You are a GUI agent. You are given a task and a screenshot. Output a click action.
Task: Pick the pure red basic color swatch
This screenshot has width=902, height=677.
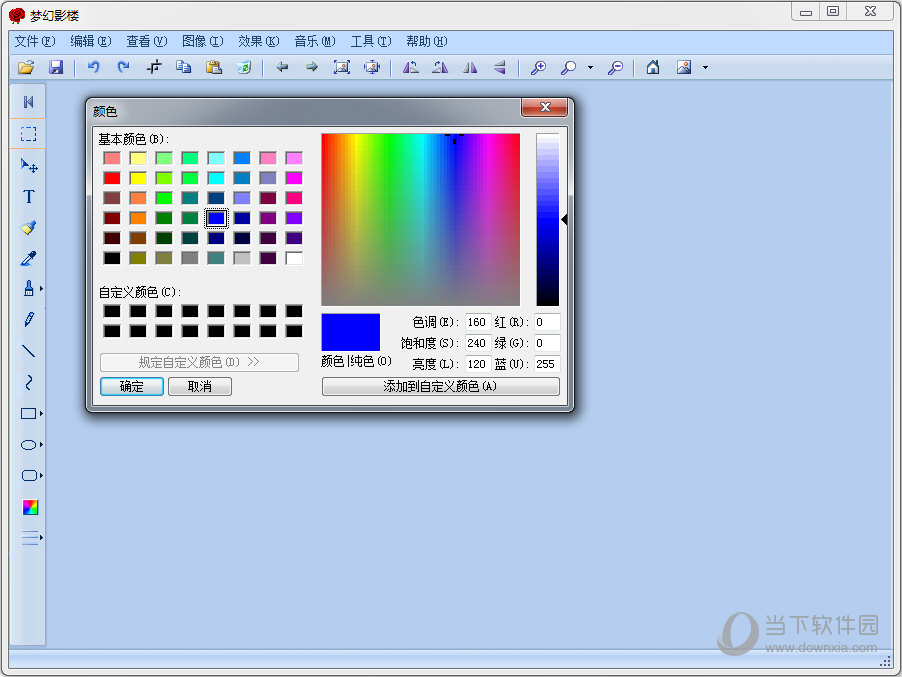[112, 178]
